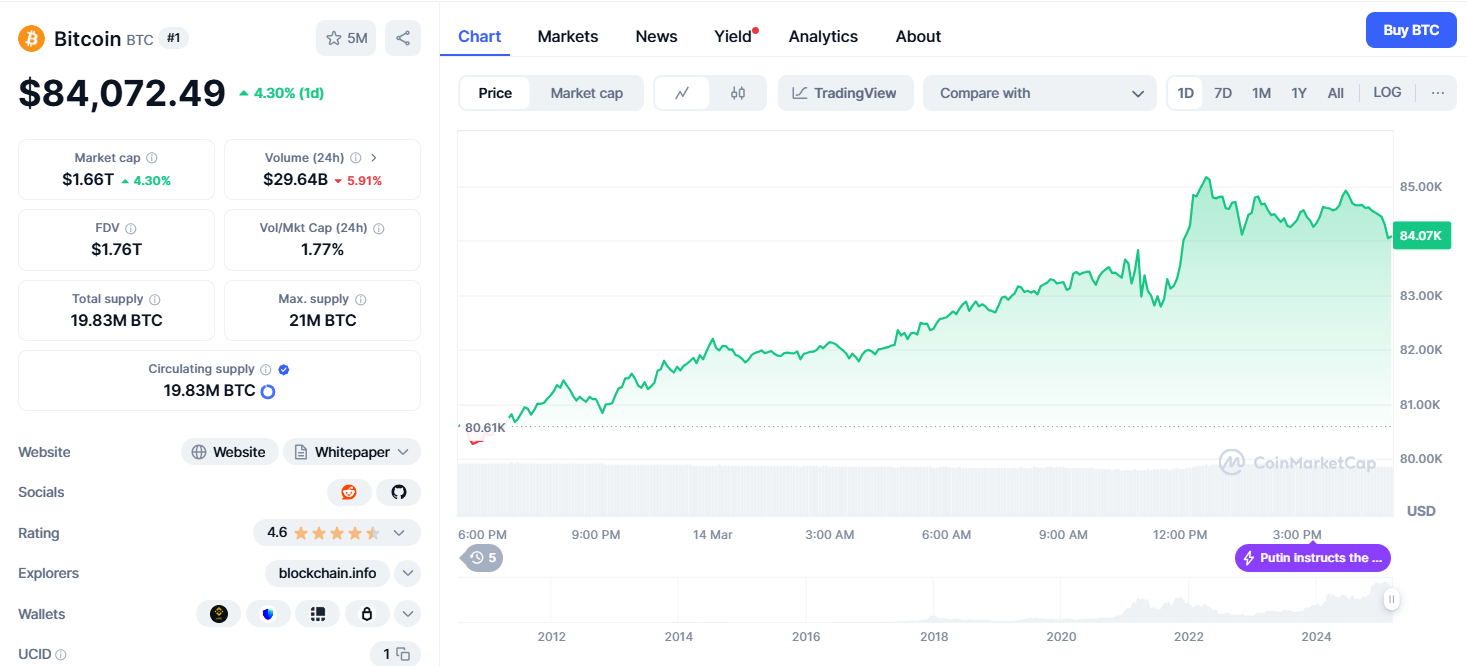Open the blockchain.info explorer link
Viewport: 1467px width, 666px height.
click(x=329, y=573)
